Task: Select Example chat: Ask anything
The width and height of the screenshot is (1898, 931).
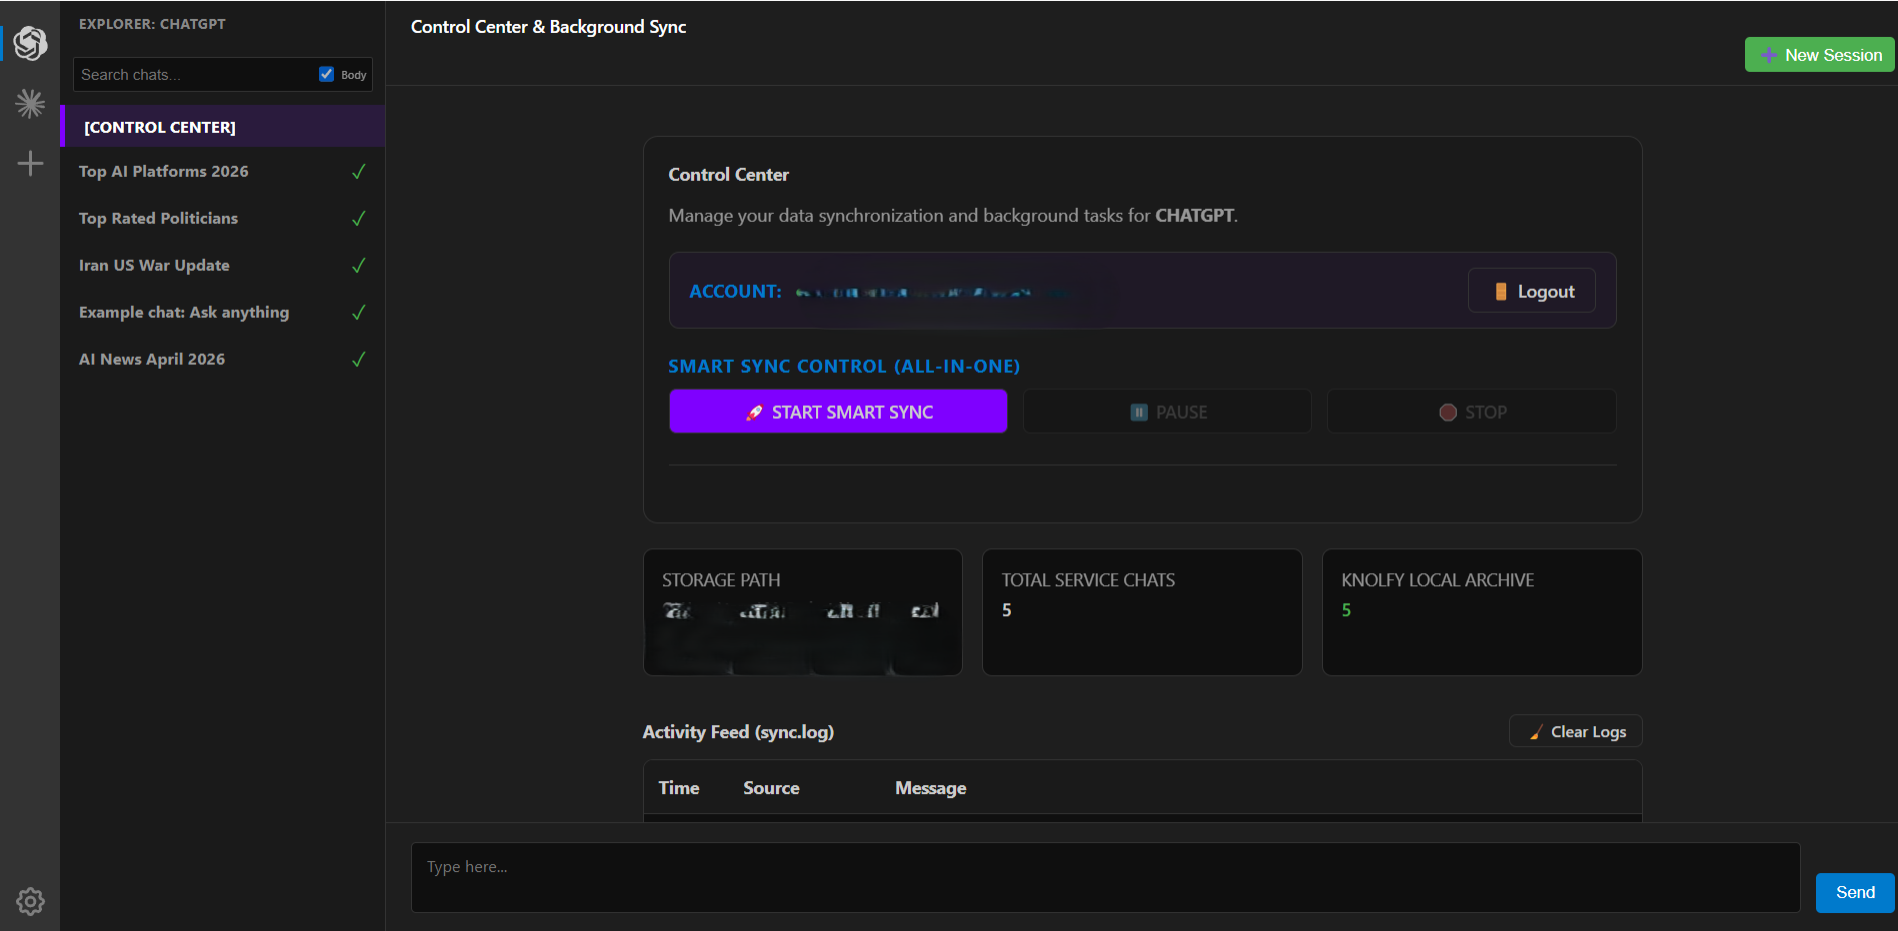Action: pos(184,313)
